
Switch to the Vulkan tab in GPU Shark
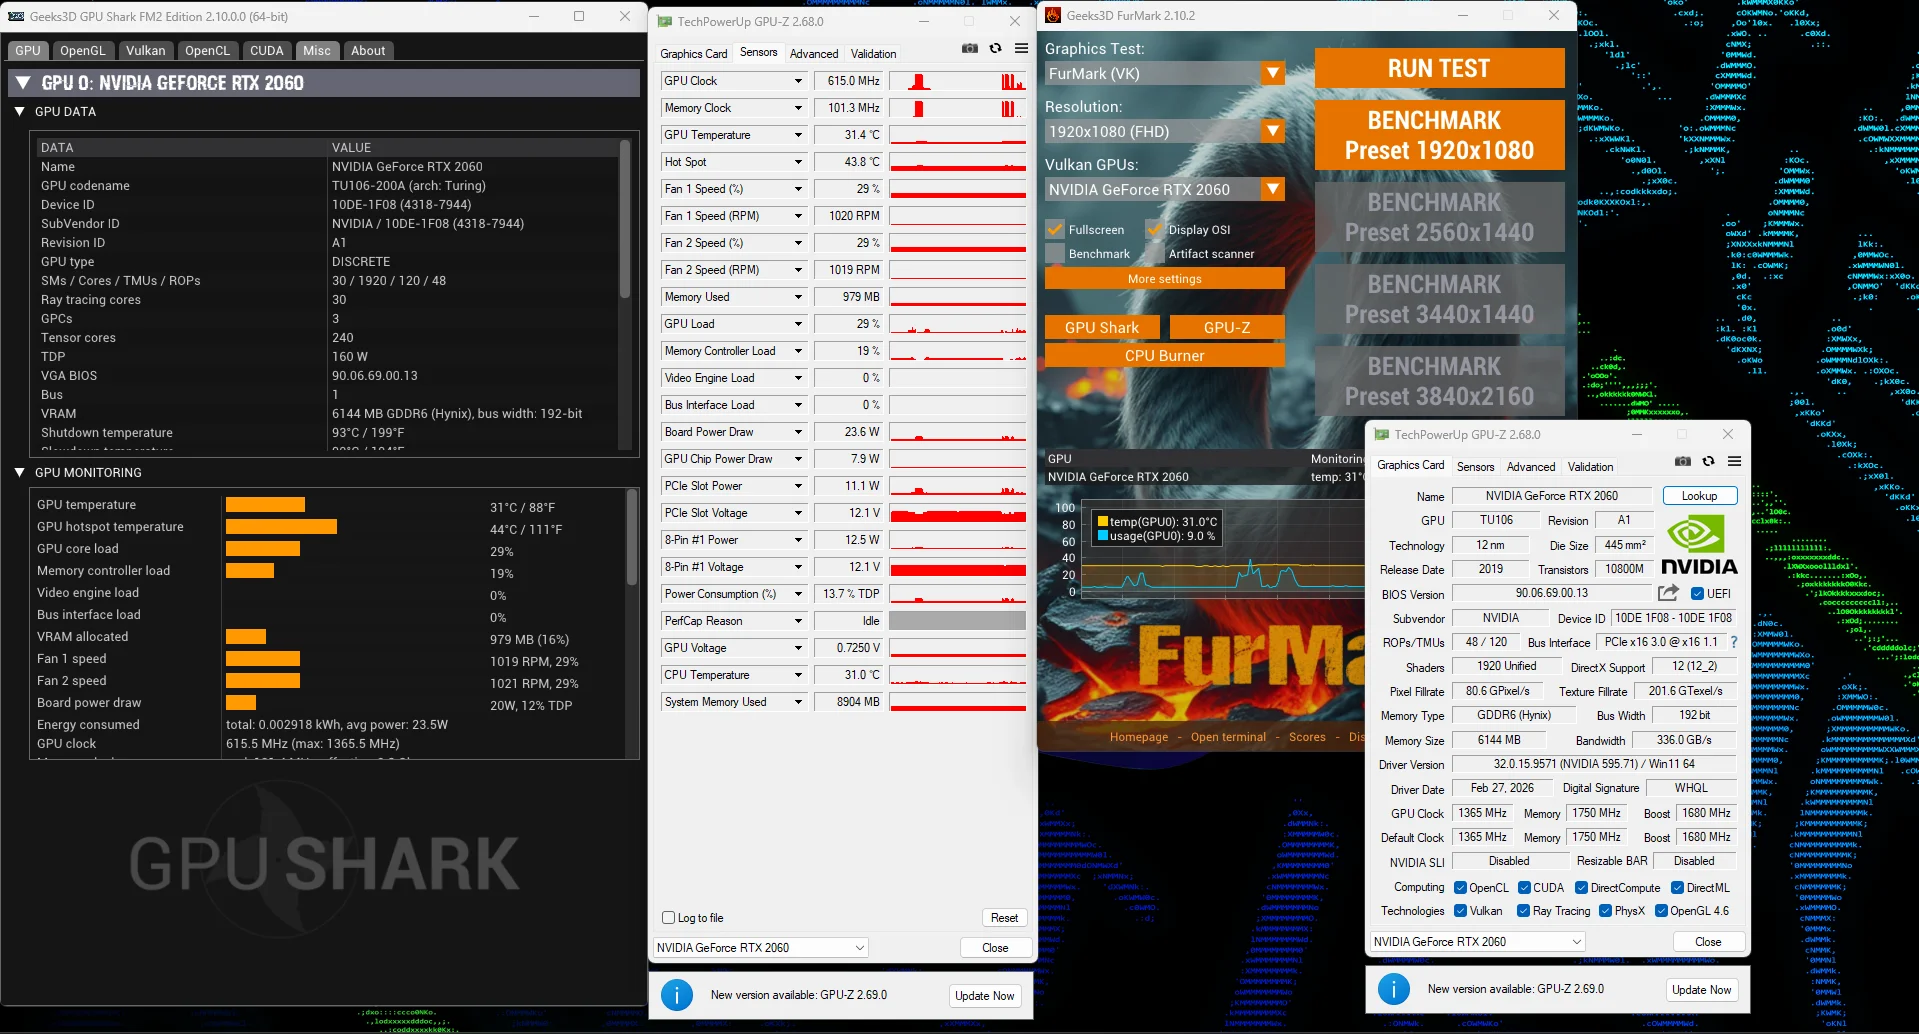pos(145,51)
